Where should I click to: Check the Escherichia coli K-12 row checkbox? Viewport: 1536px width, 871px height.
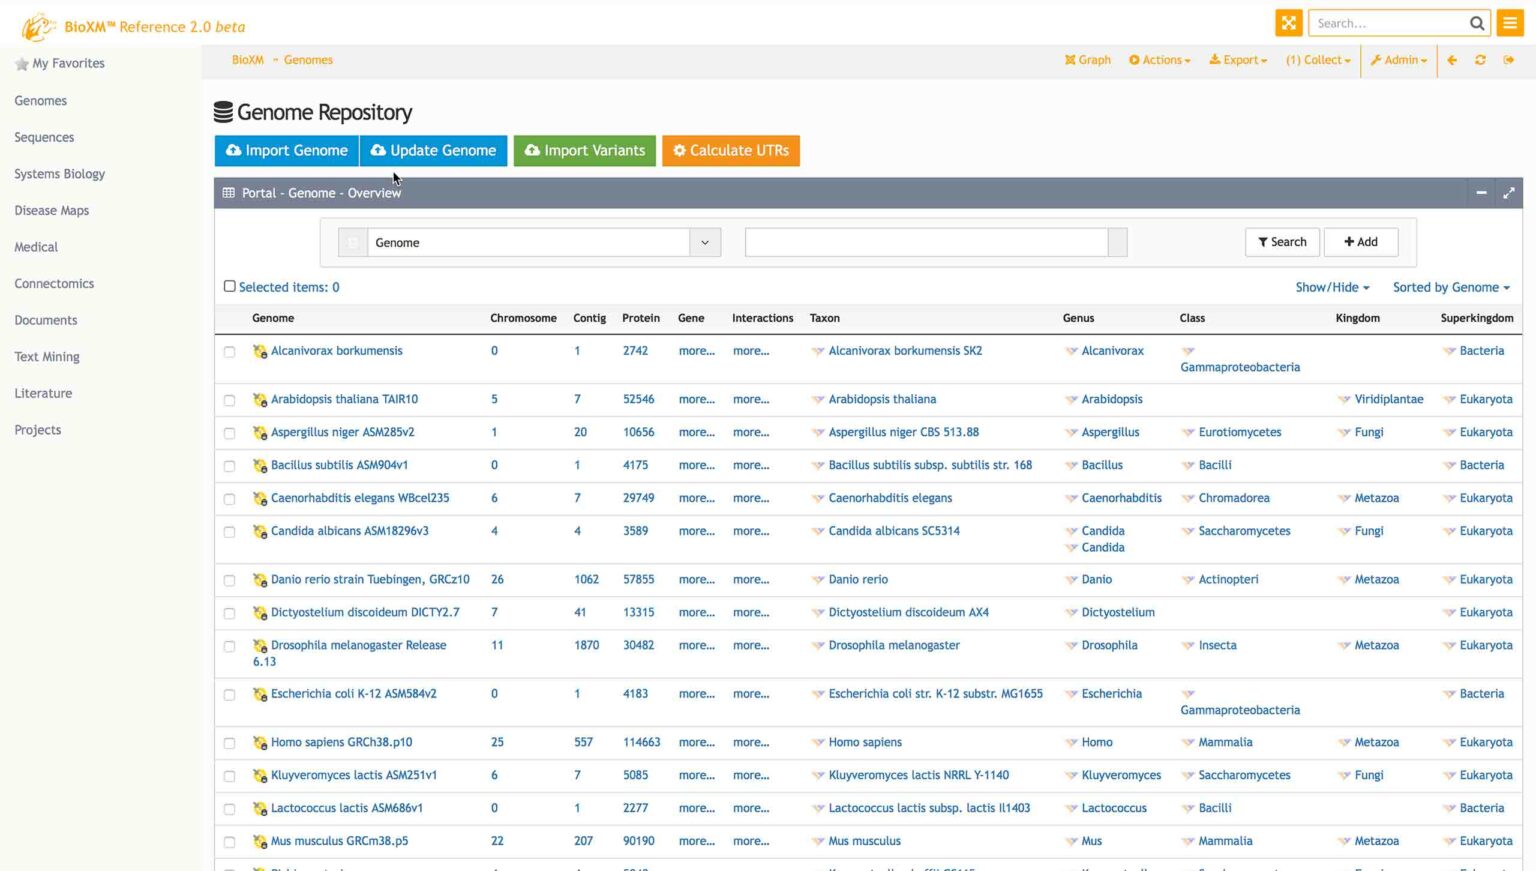pyautogui.click(x=229, y=694)
